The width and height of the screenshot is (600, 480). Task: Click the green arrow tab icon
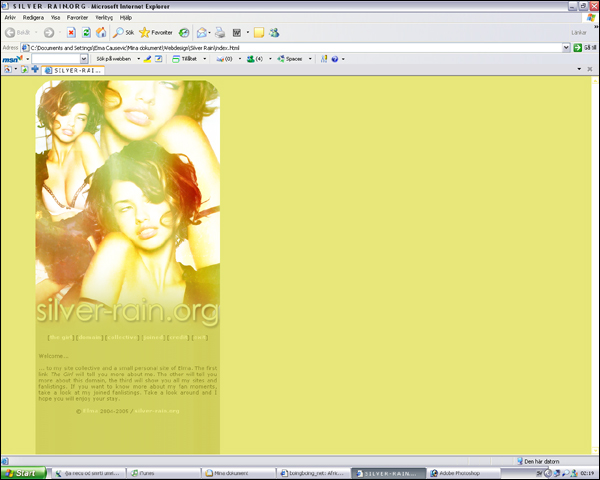click(24, 69)
